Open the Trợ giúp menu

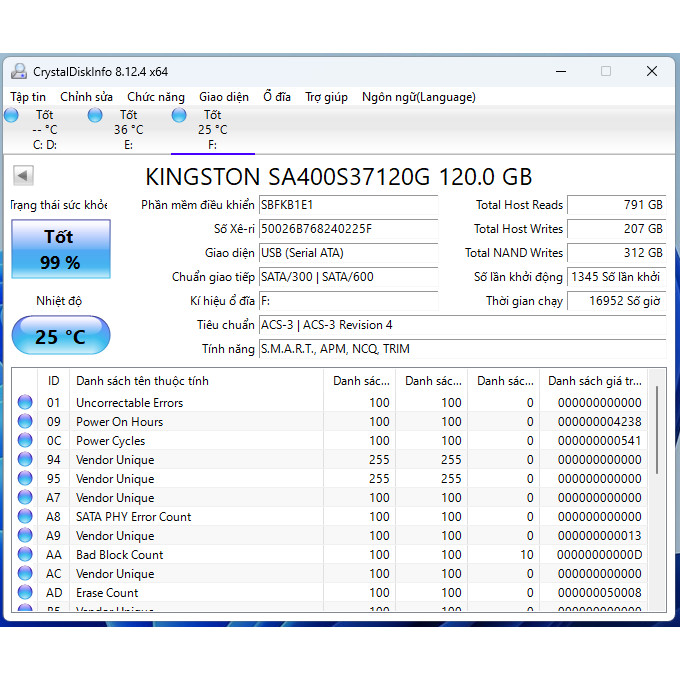pos(326,97)
